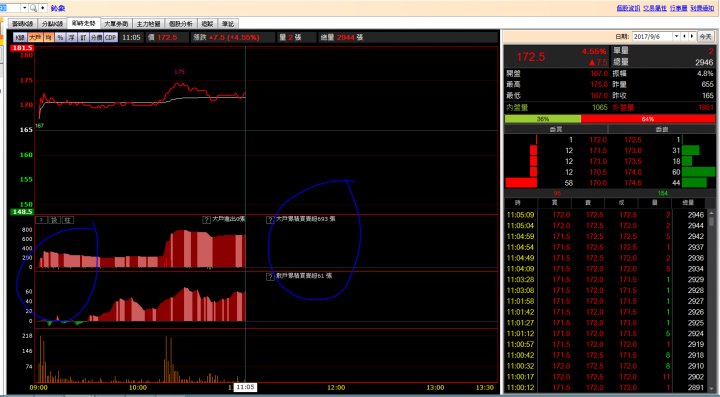Click the ? icon beside 大戶進出 label
Image resolution: width=720 pixels, height=397 pixels.
207,220
